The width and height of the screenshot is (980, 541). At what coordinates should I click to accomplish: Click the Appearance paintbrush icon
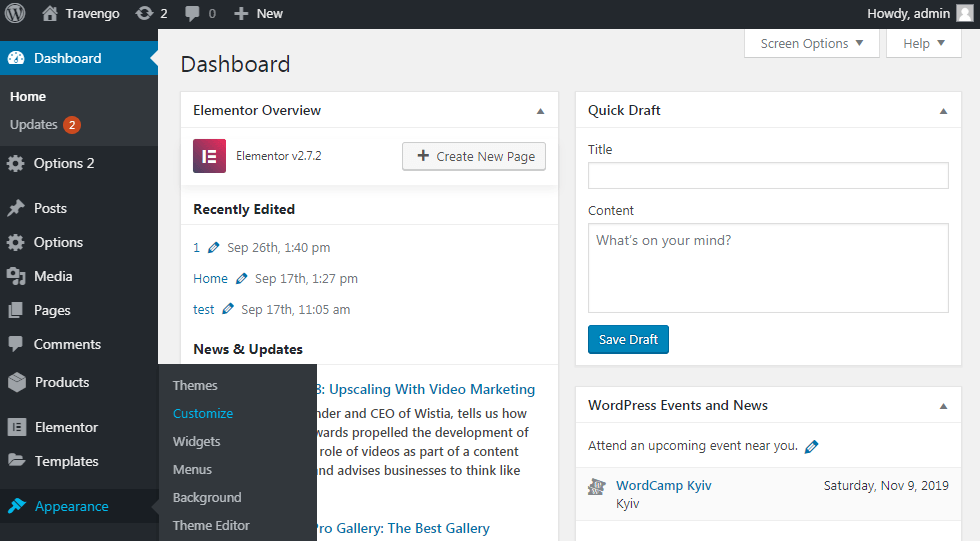point(17,506)
